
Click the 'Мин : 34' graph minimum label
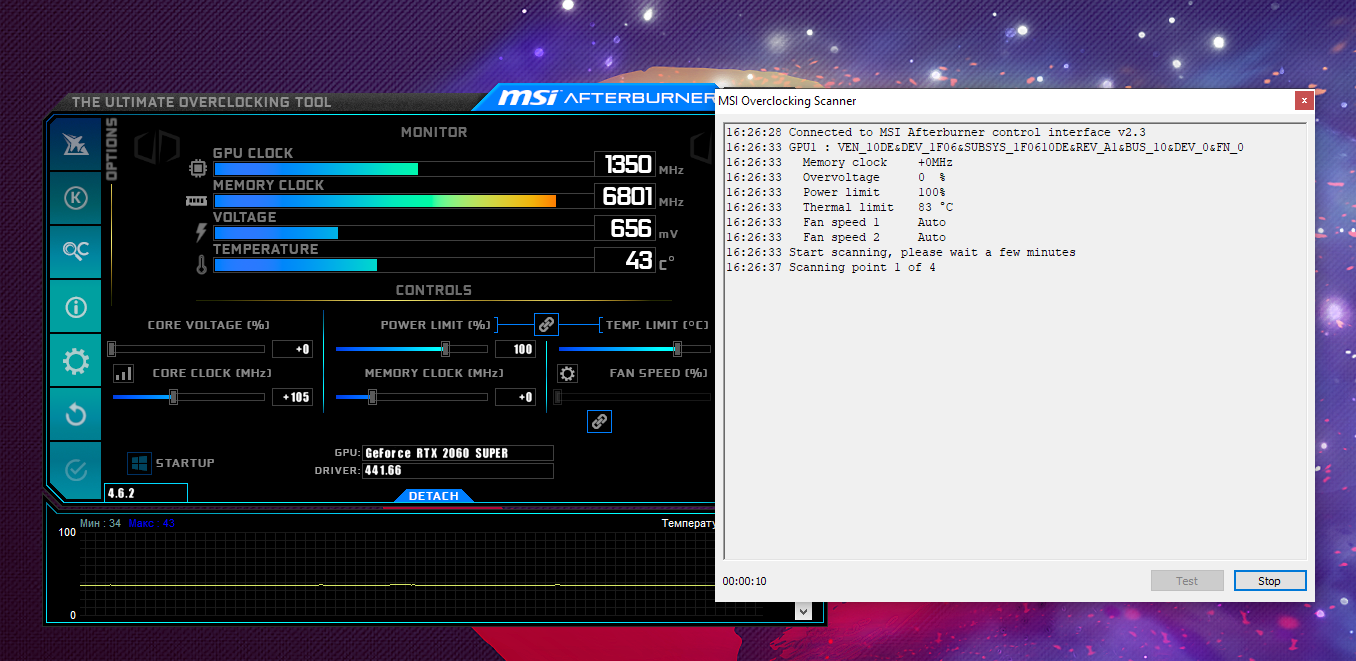coord(100,524)
